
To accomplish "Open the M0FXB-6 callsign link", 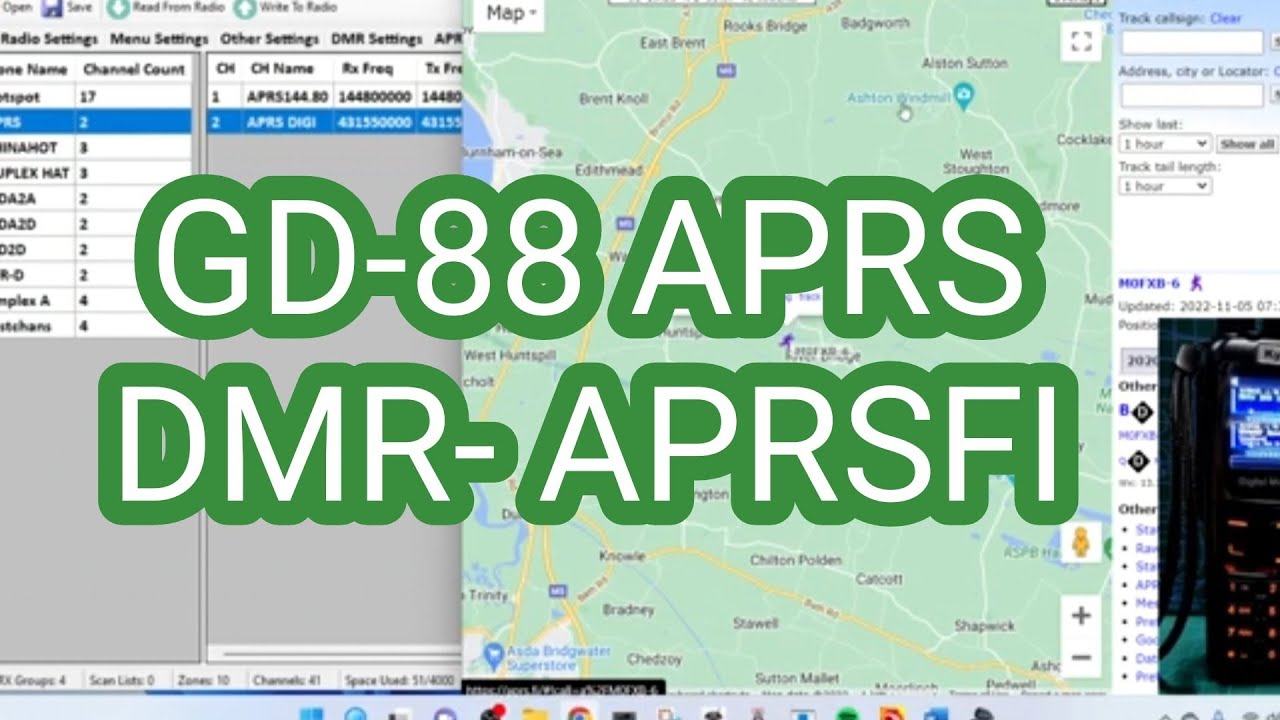I will 1151,284.
